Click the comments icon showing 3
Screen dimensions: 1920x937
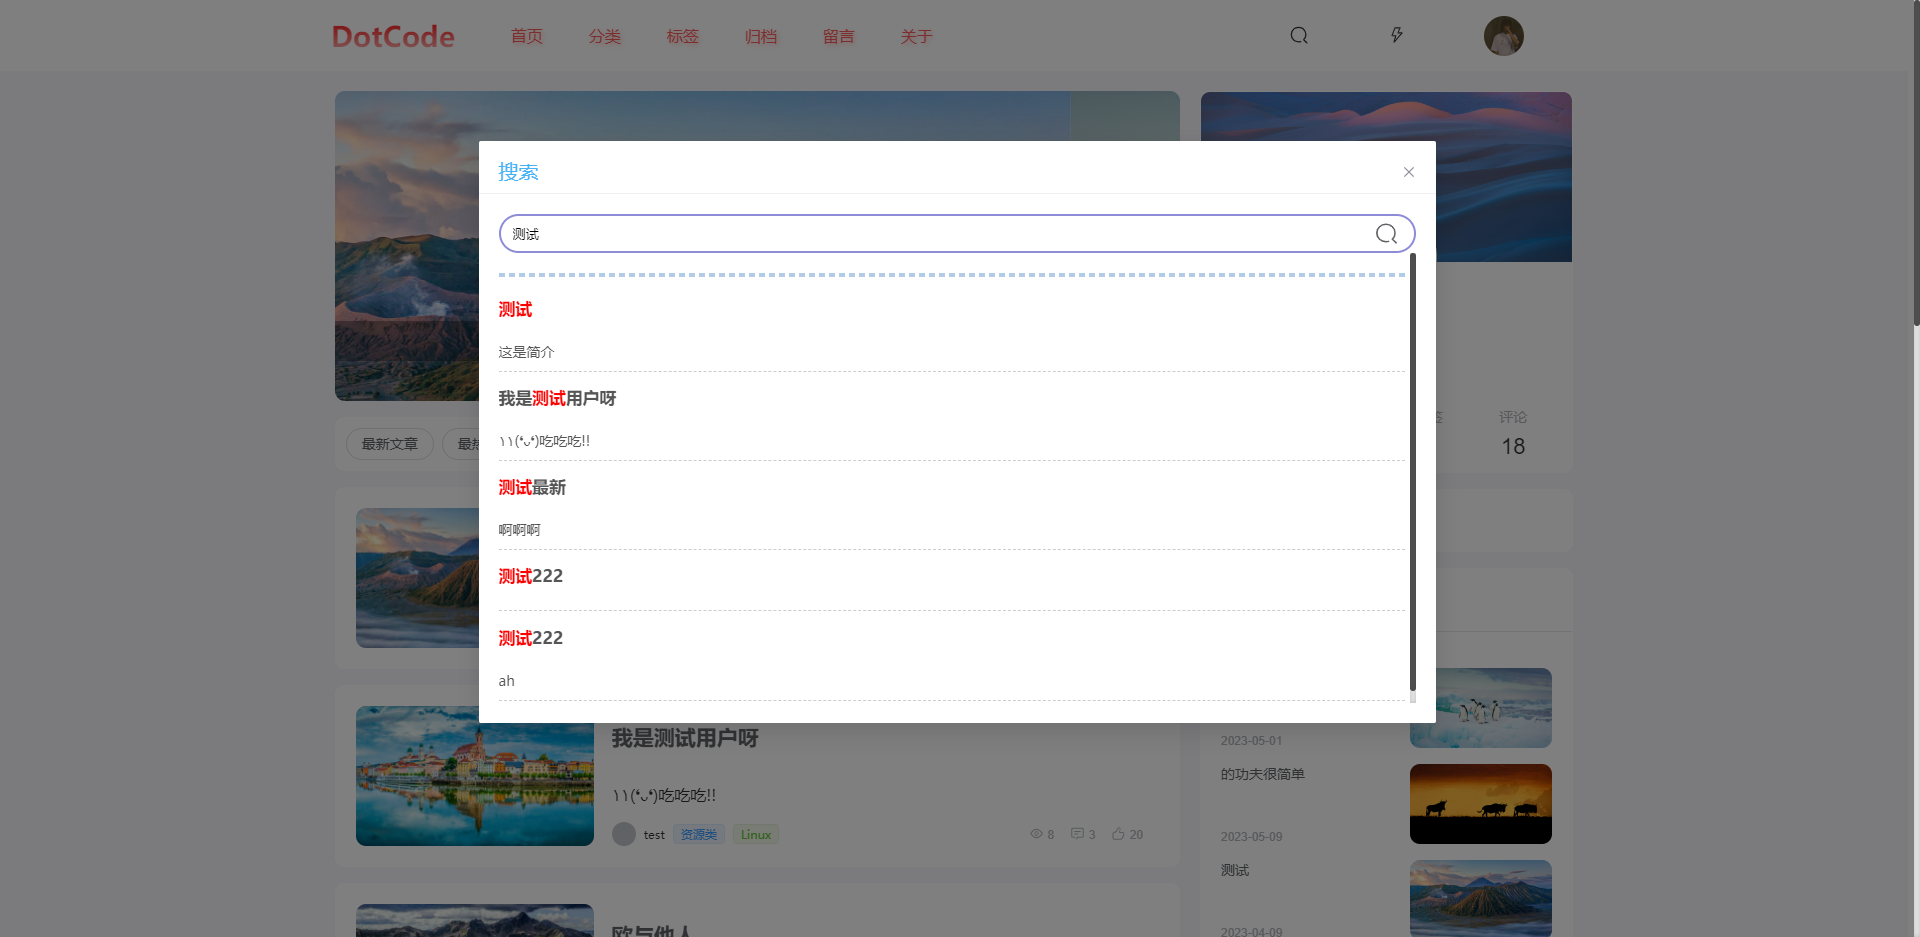tap(1077, 834)
